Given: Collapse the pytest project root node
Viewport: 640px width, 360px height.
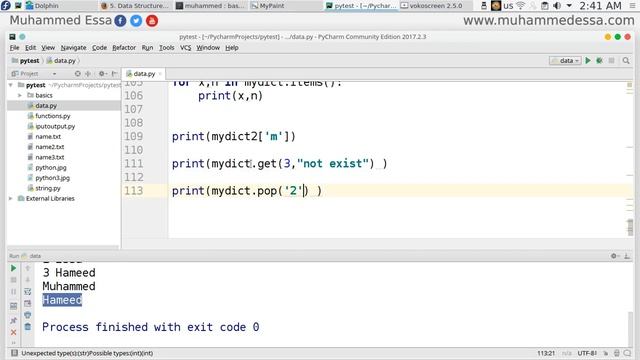Looking at the screenshot, I should click(x=11, y=85).
